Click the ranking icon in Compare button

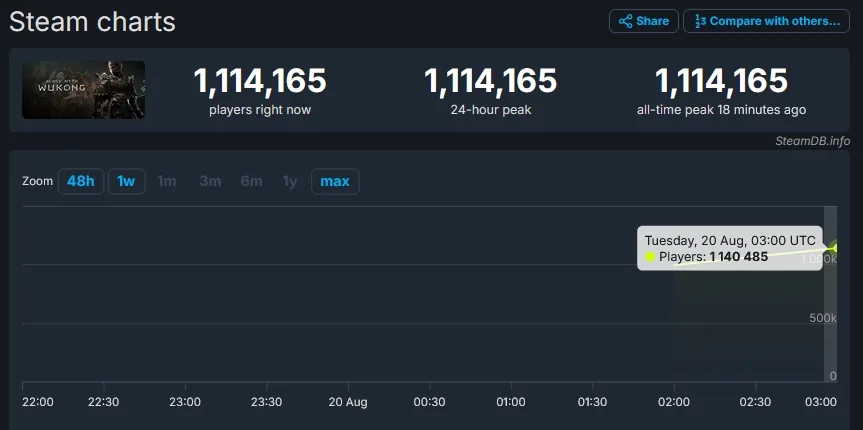click(x=700, y=21)
